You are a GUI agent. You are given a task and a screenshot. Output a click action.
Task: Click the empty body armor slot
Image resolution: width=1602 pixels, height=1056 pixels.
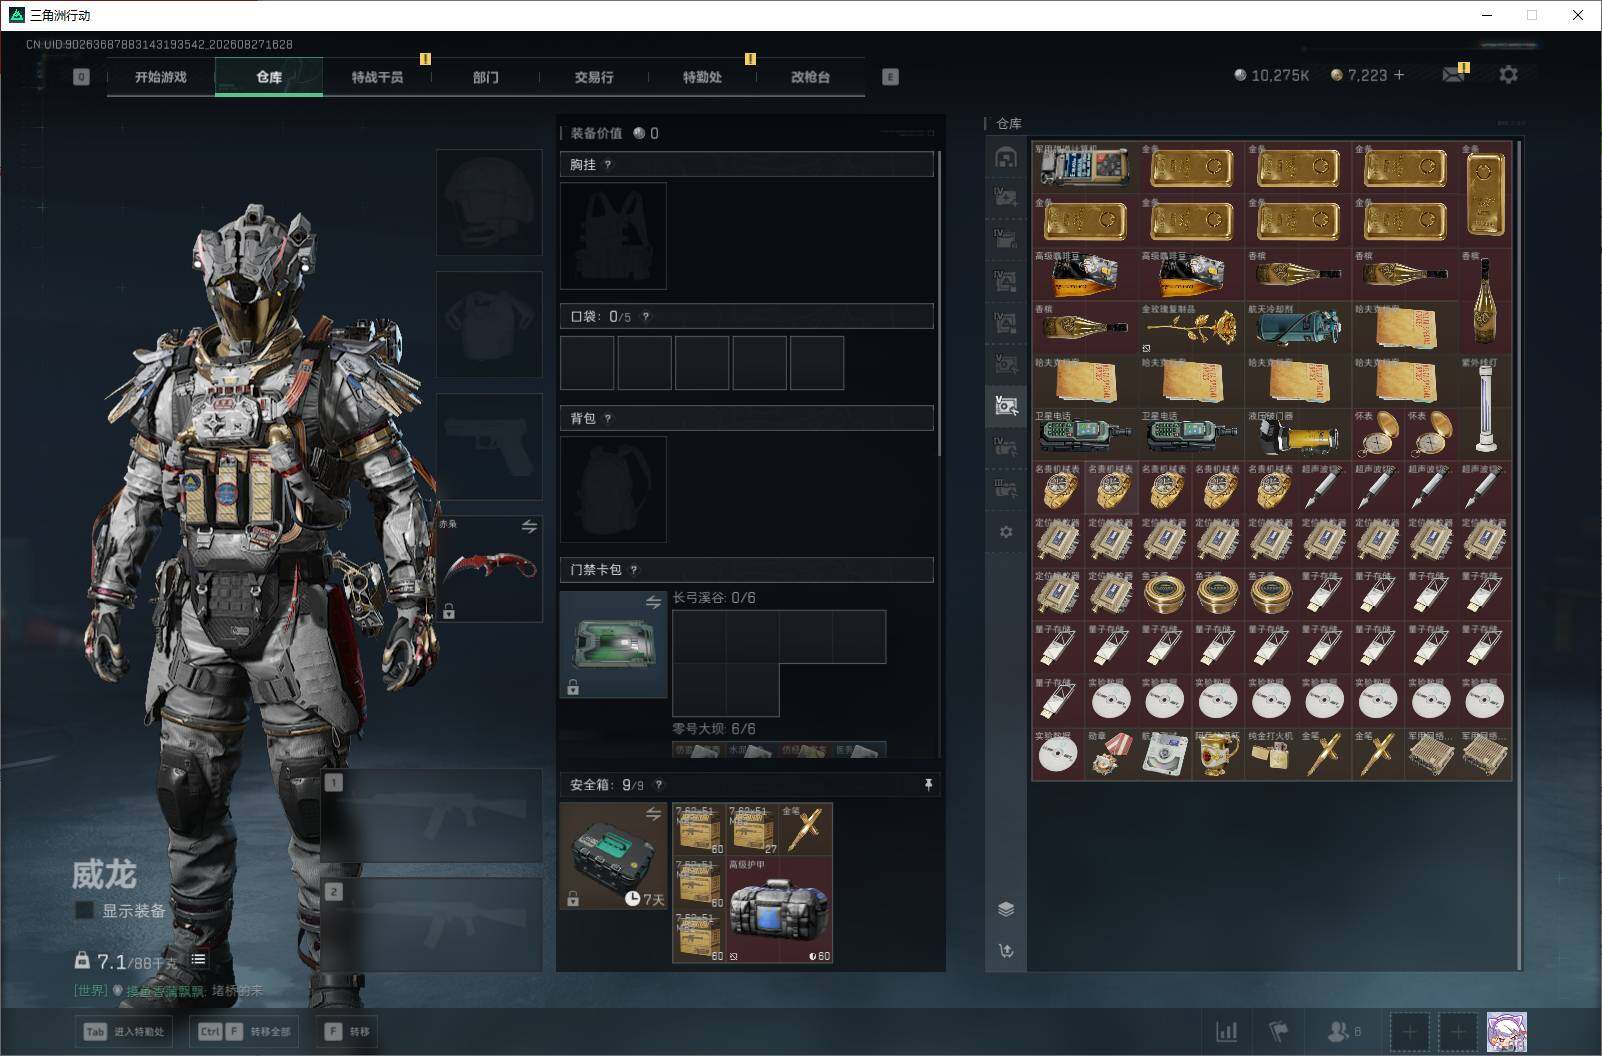489,324
